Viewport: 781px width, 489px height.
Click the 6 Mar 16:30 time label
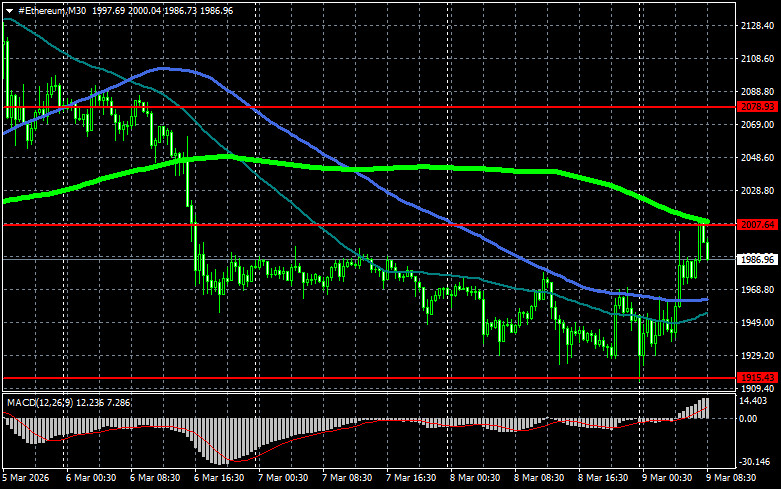point(219,478)
